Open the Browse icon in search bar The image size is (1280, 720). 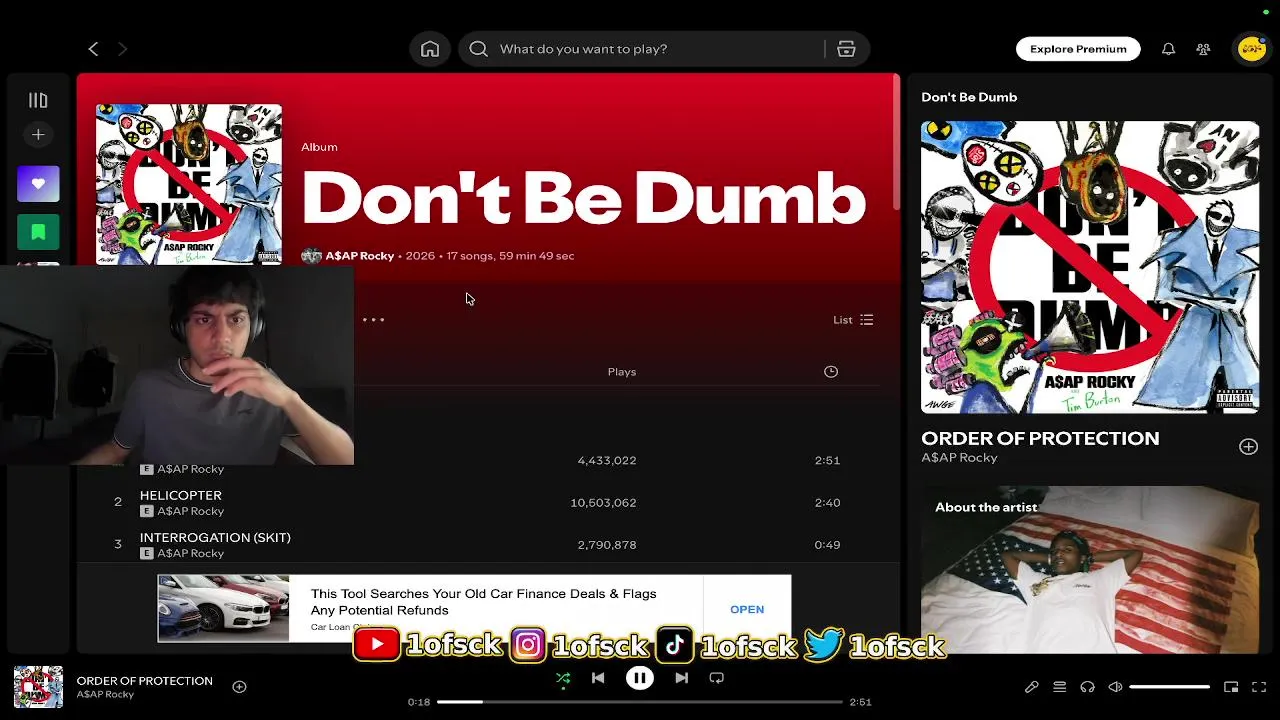846,49
